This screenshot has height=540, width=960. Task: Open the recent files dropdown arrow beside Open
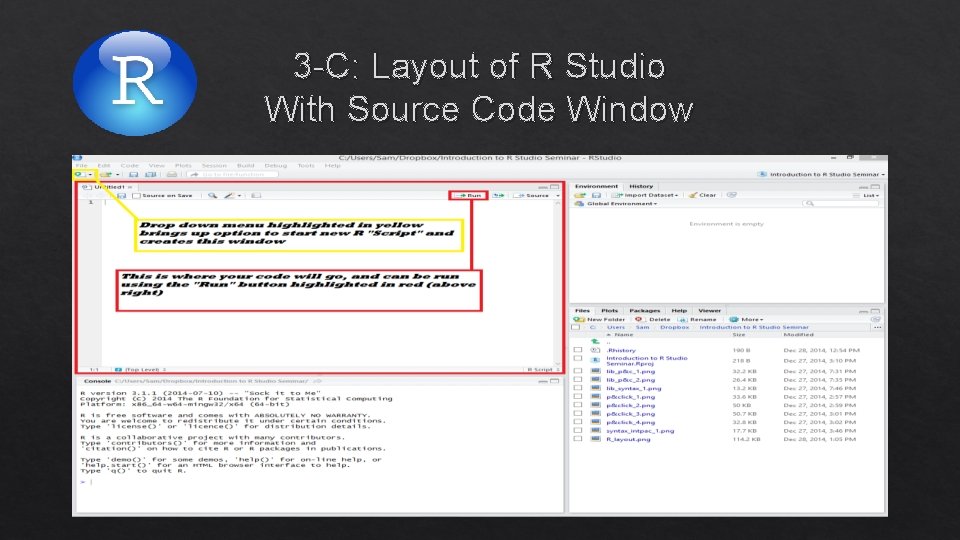point(117,174)
